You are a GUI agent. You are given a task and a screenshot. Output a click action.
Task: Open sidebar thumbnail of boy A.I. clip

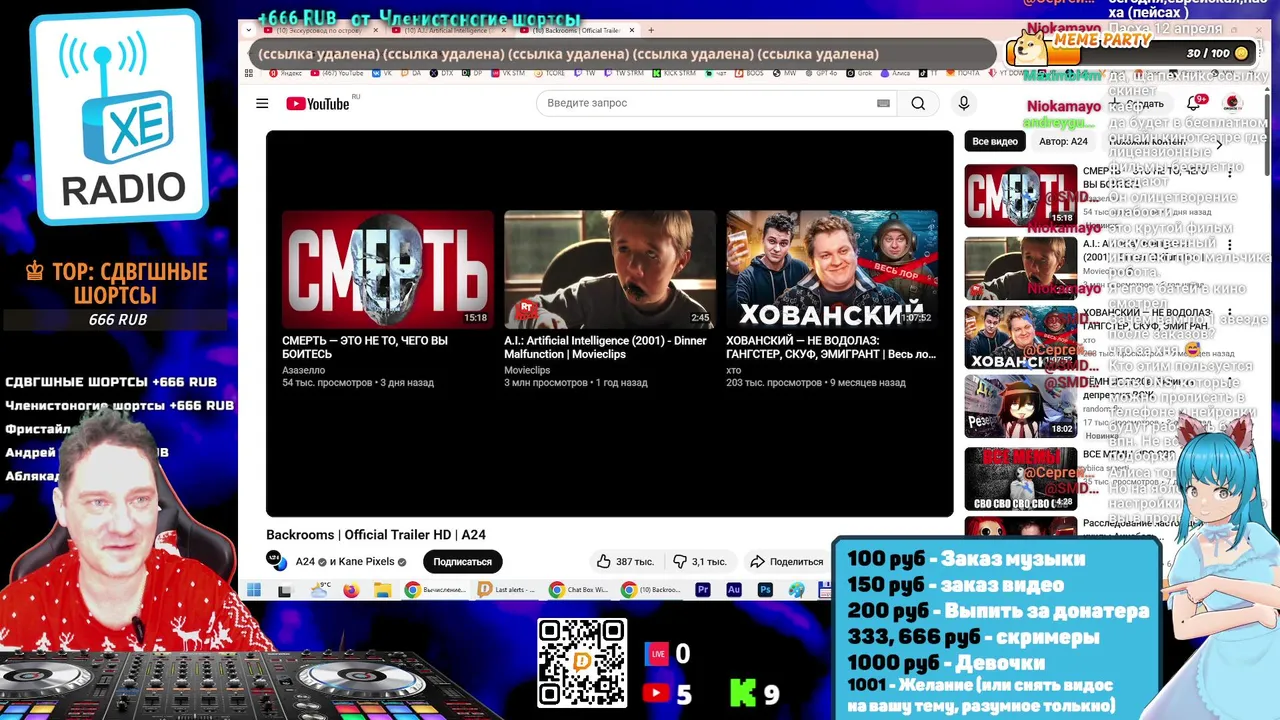pyautogui.click(x=1020, y=267)
